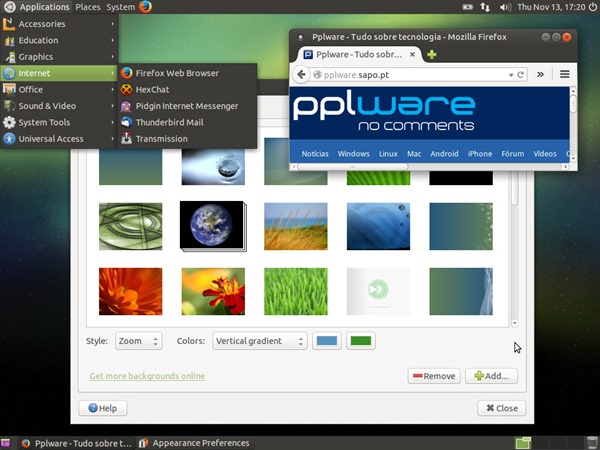Switch to Appearance Preferences taskbar button
Image resolution: width=600 pixels, height=450 pixels.
(195, 443)
